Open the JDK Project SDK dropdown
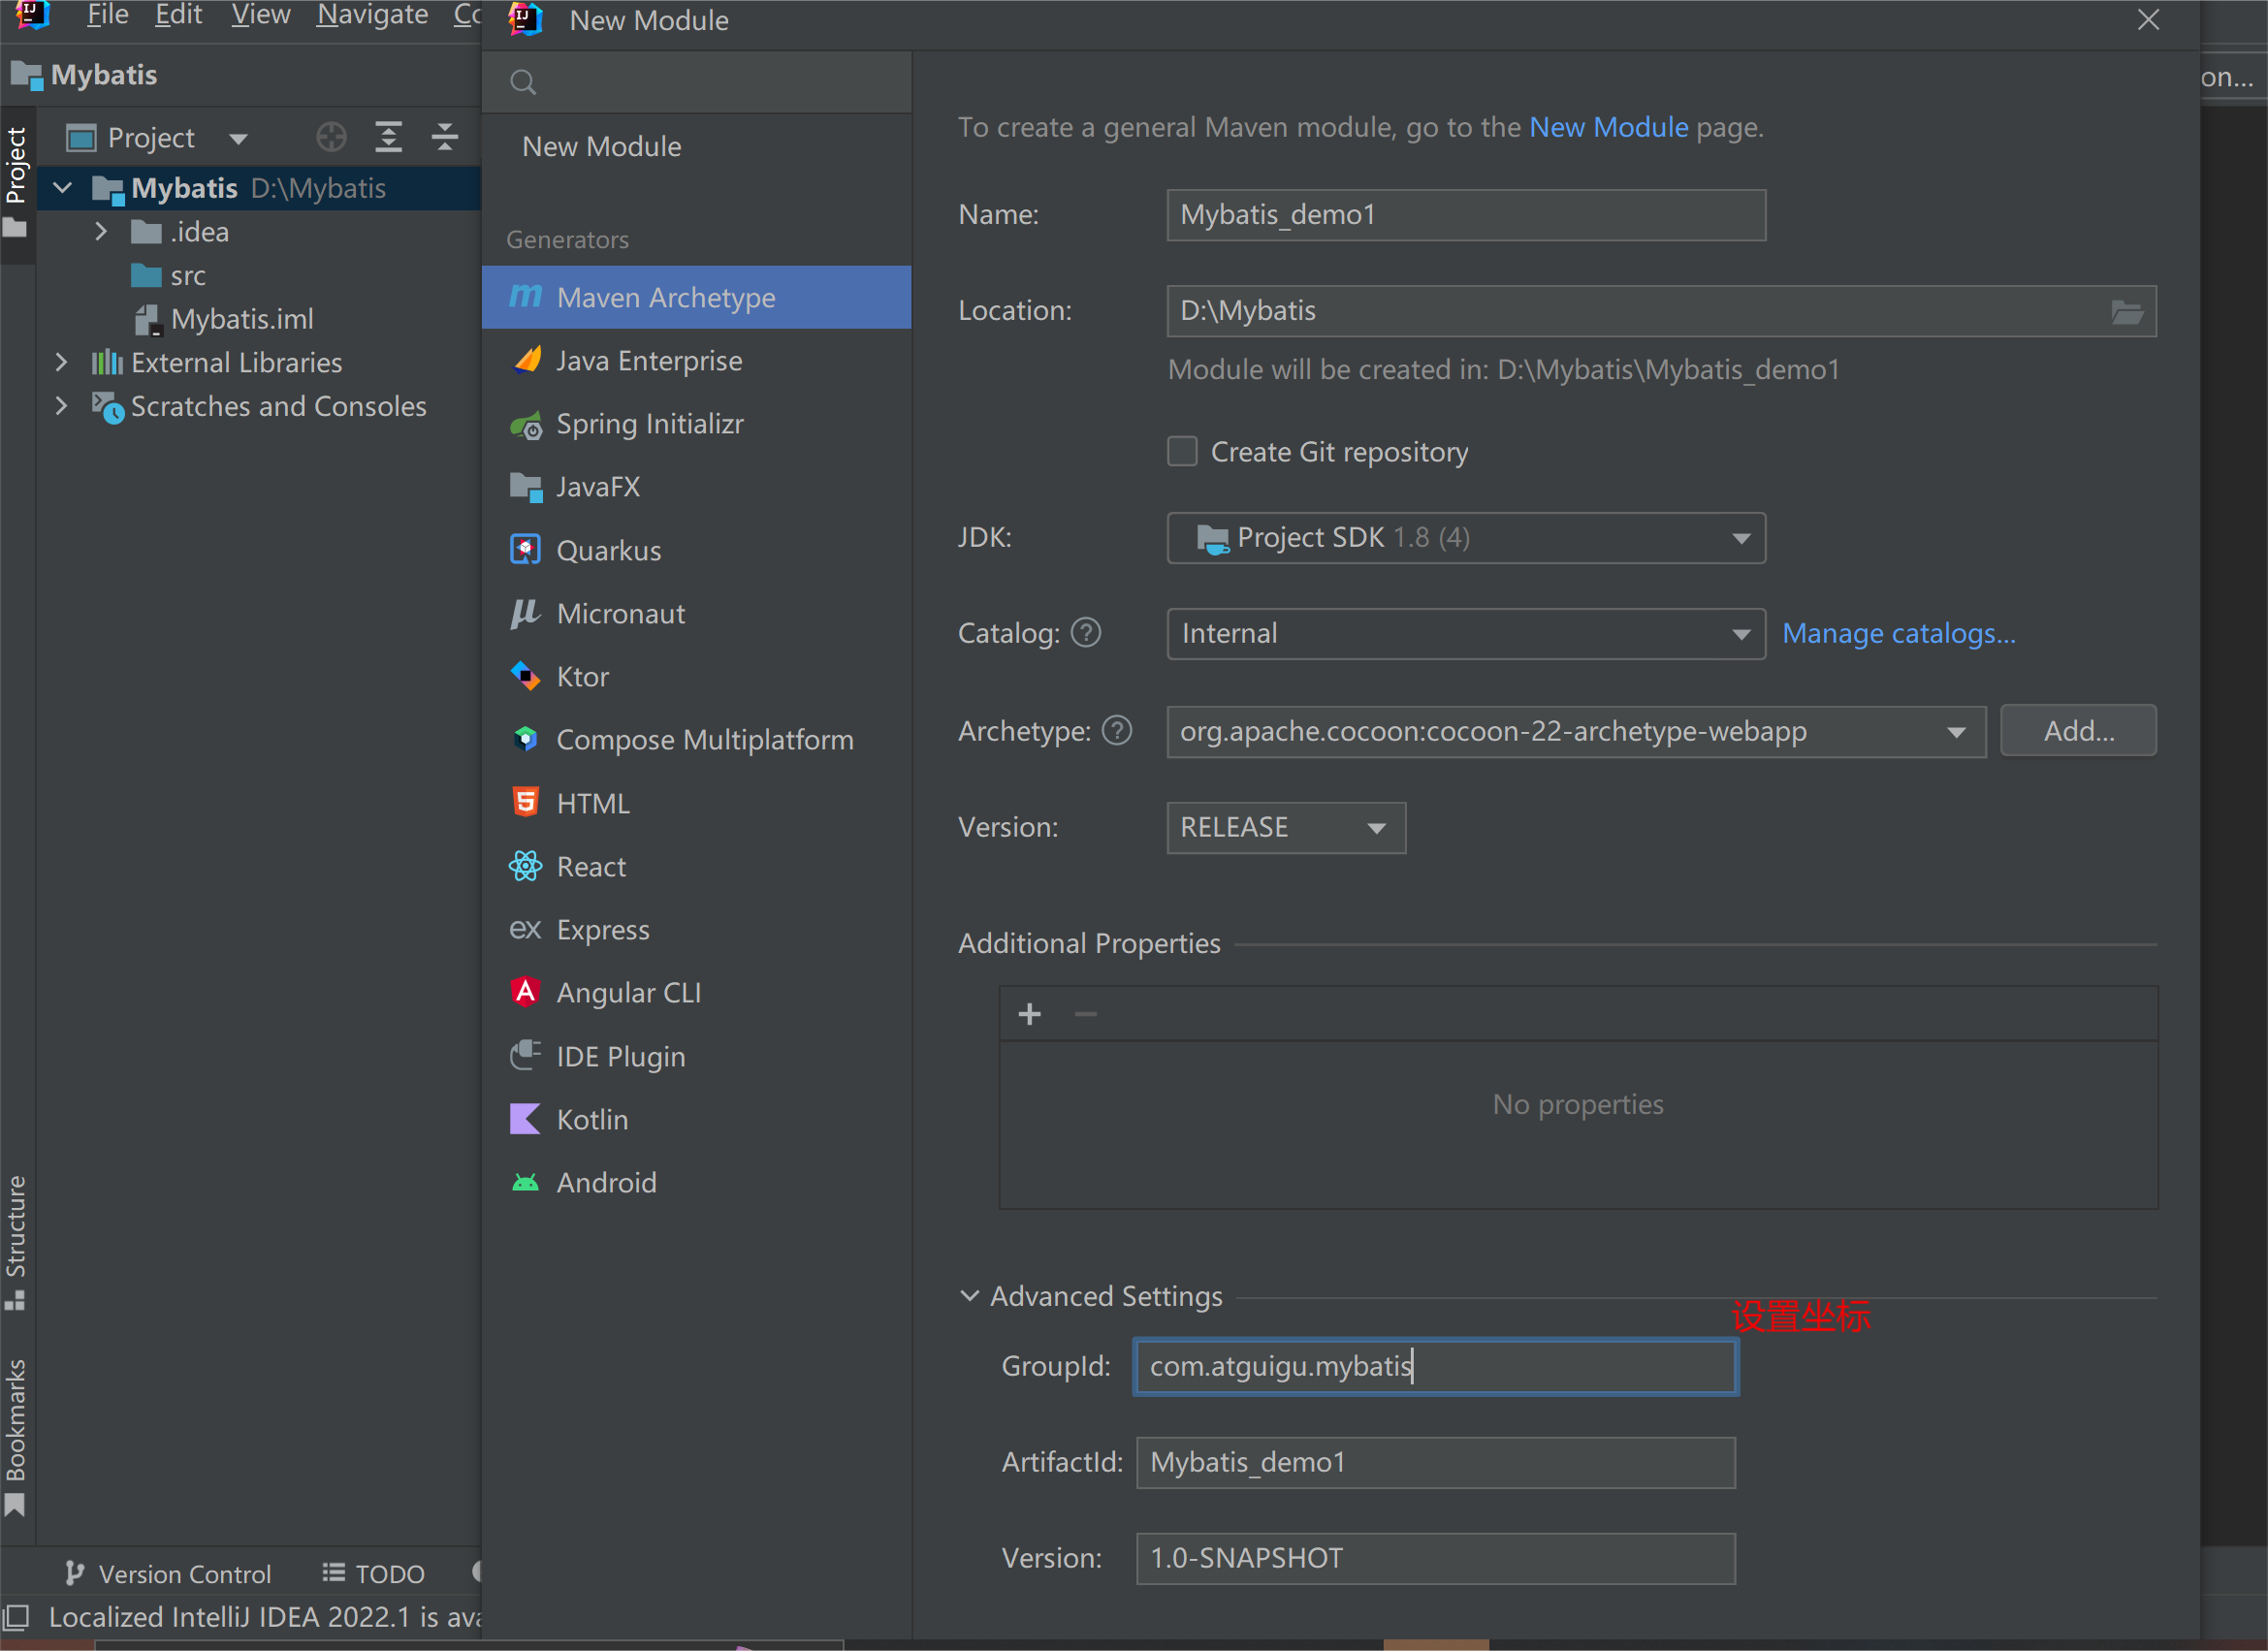2268x1651 pixels. pyautogui.click(x=1465, y=538)
